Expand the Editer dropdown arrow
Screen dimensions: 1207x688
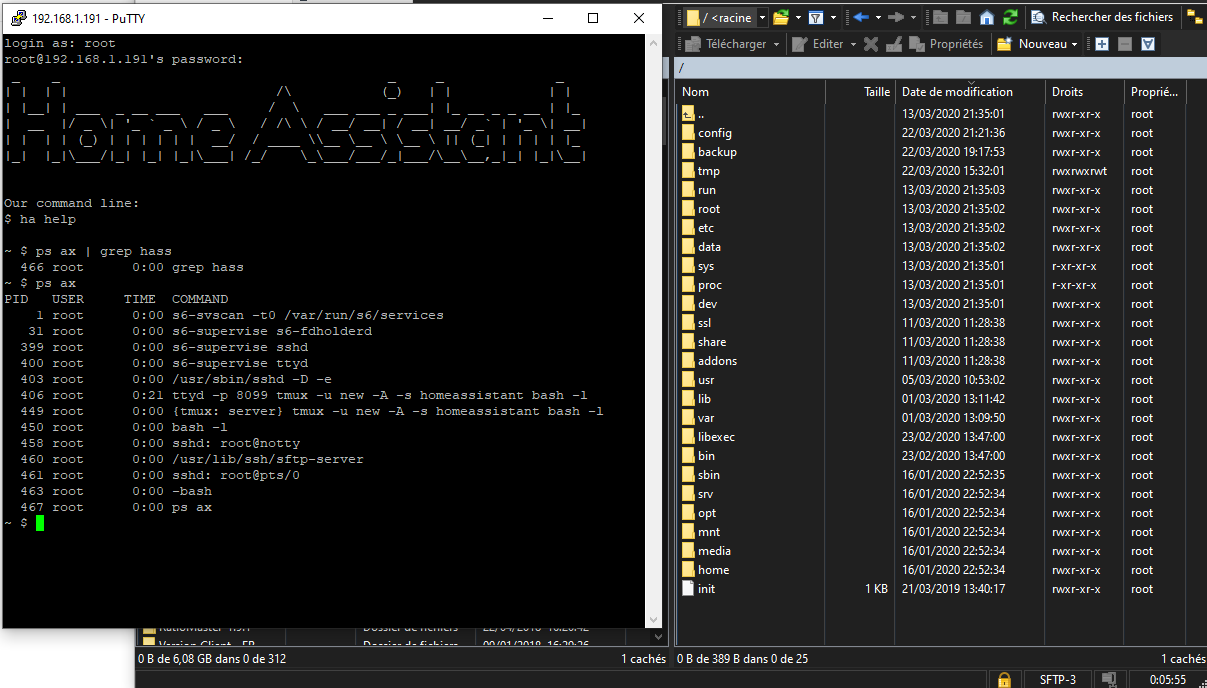pos(853,44)
